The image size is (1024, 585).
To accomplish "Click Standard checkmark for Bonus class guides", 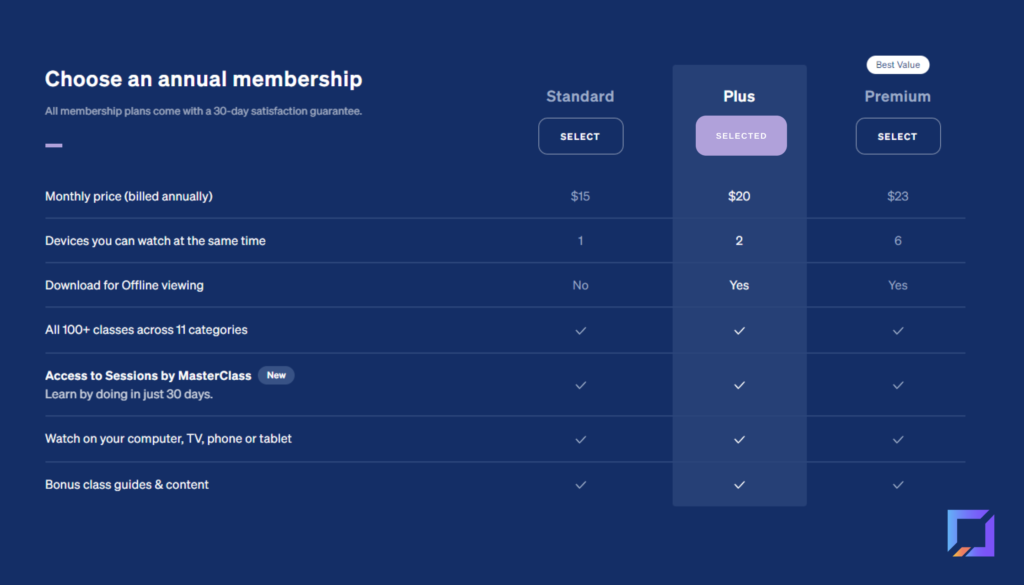I will (580, 485).
